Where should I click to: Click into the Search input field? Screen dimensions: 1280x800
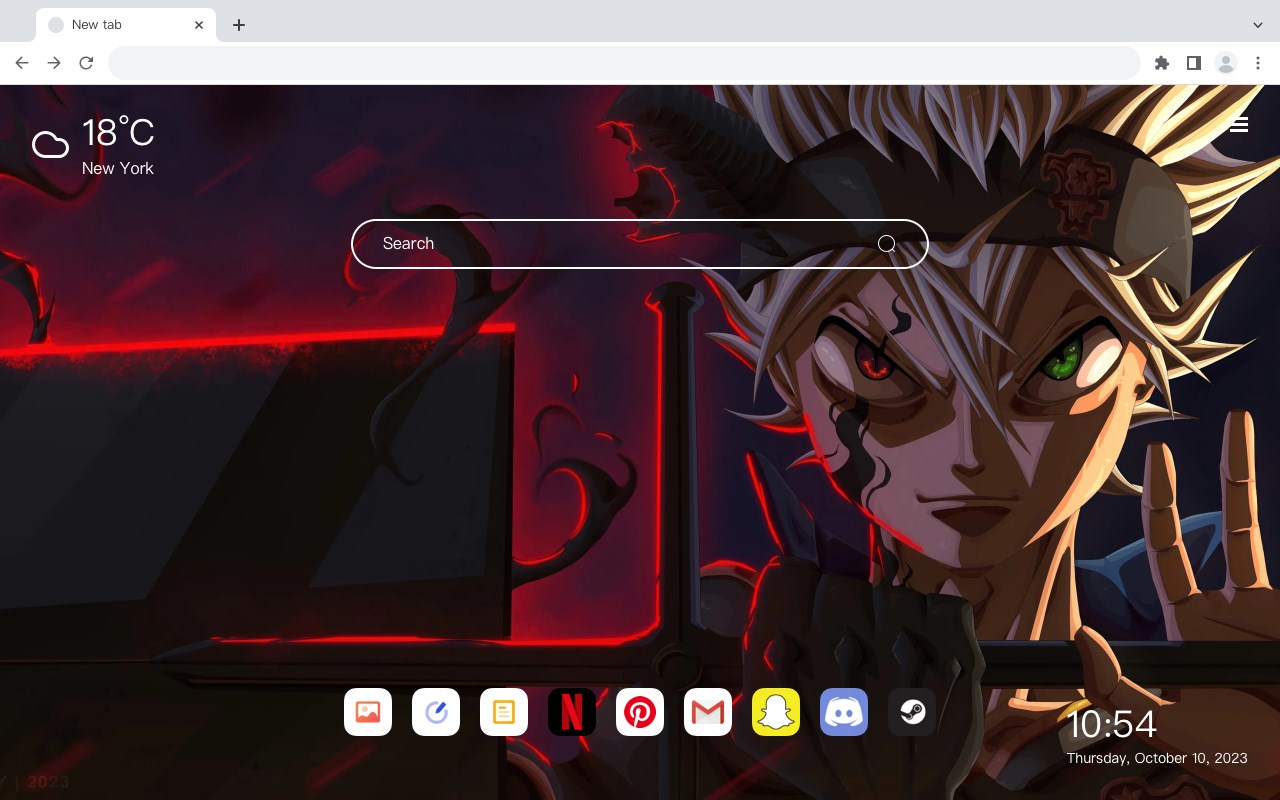640,244
